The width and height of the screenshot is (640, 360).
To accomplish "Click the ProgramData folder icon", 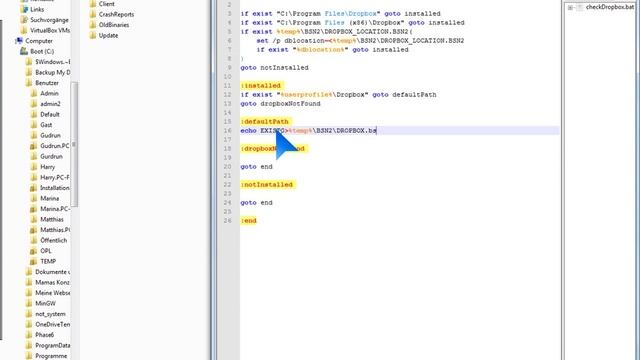I will click(29, 345).
